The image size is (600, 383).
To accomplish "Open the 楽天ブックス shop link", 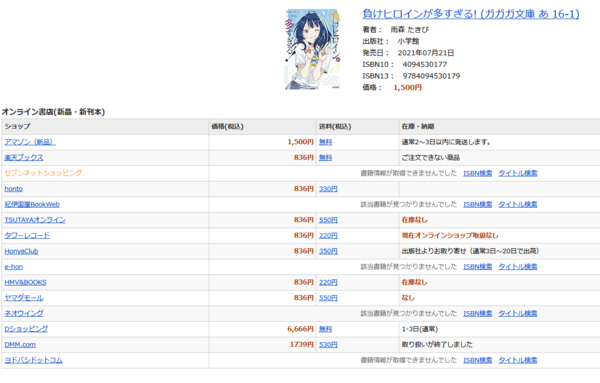I will coord(24,158).
